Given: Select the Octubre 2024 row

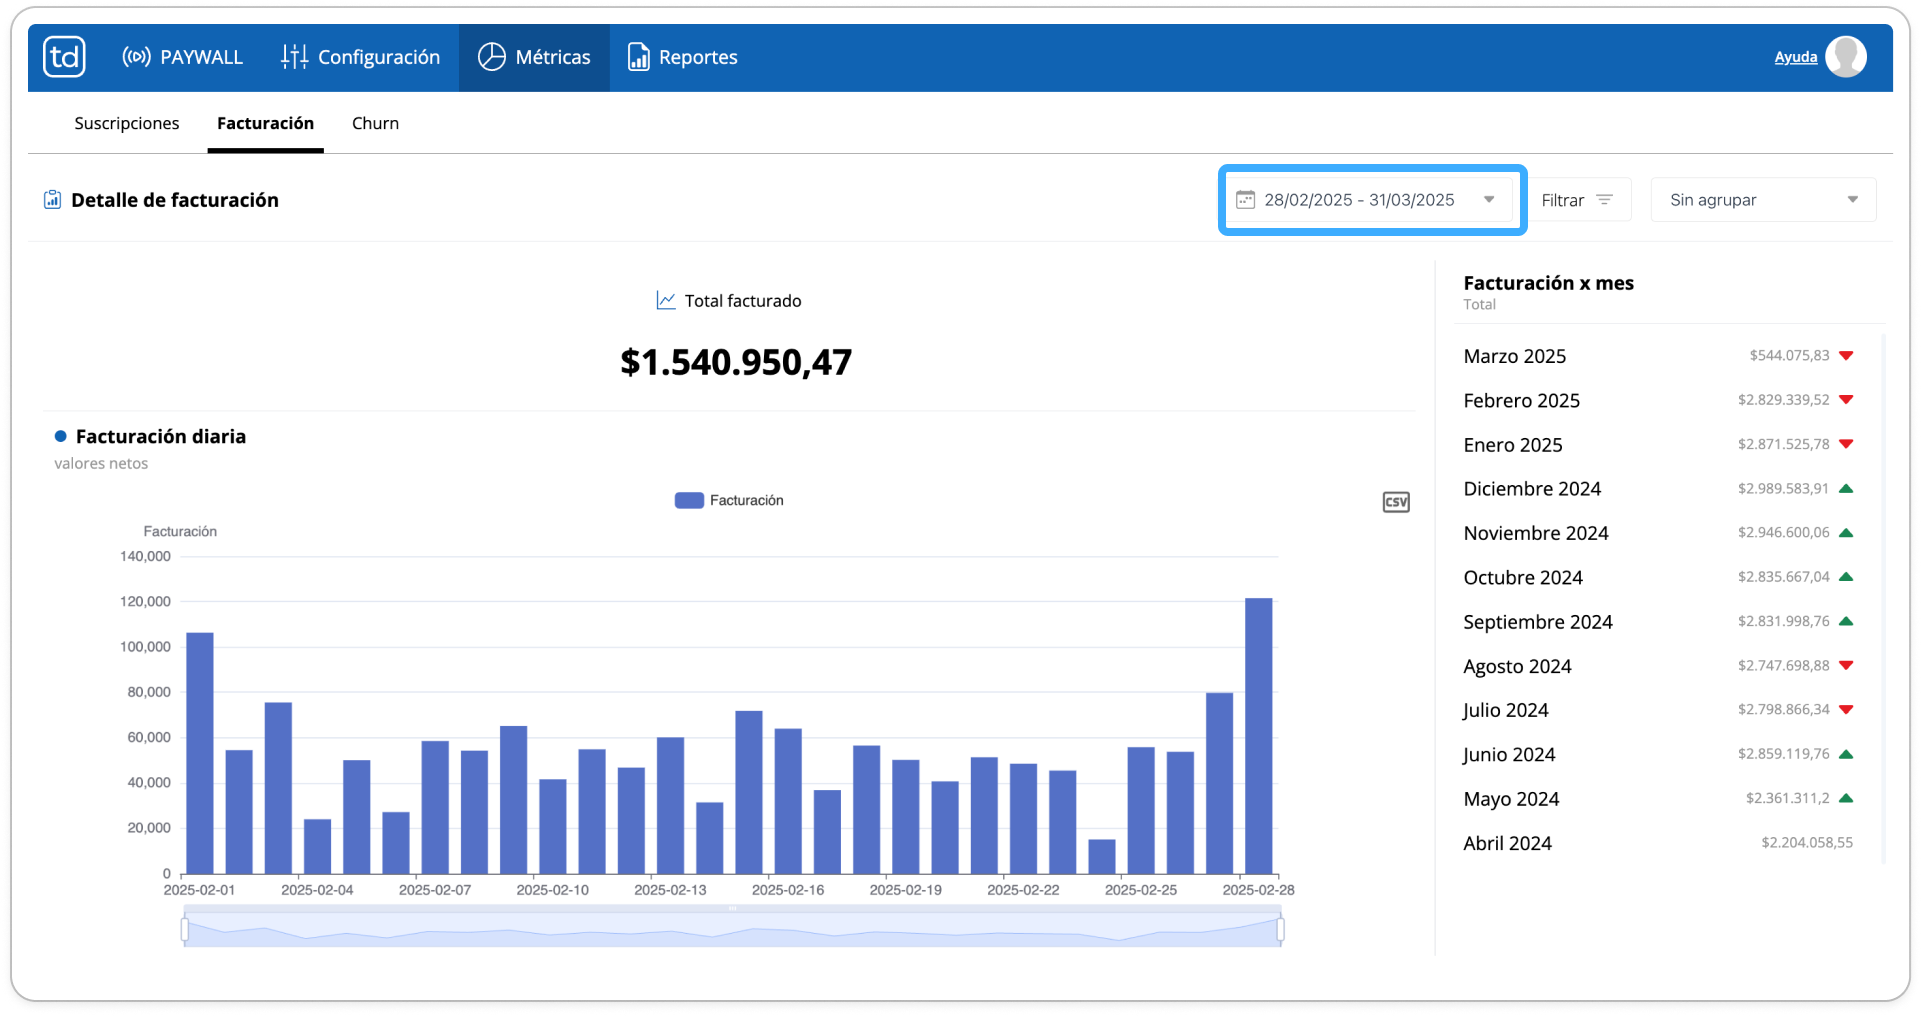Looking at the screenshot, I should pos(1658,577).
